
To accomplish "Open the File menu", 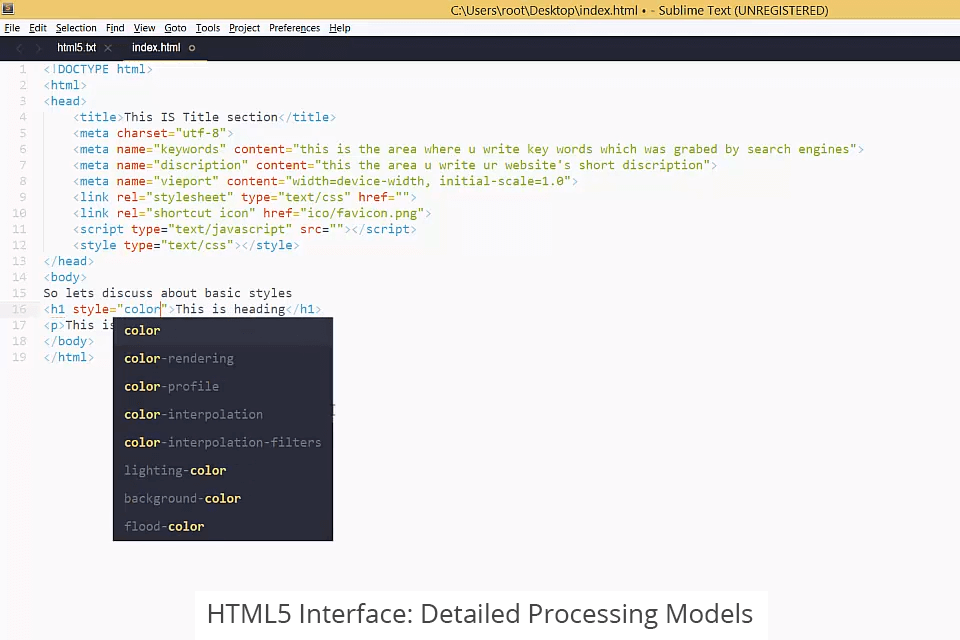I will tap(12, 28).
